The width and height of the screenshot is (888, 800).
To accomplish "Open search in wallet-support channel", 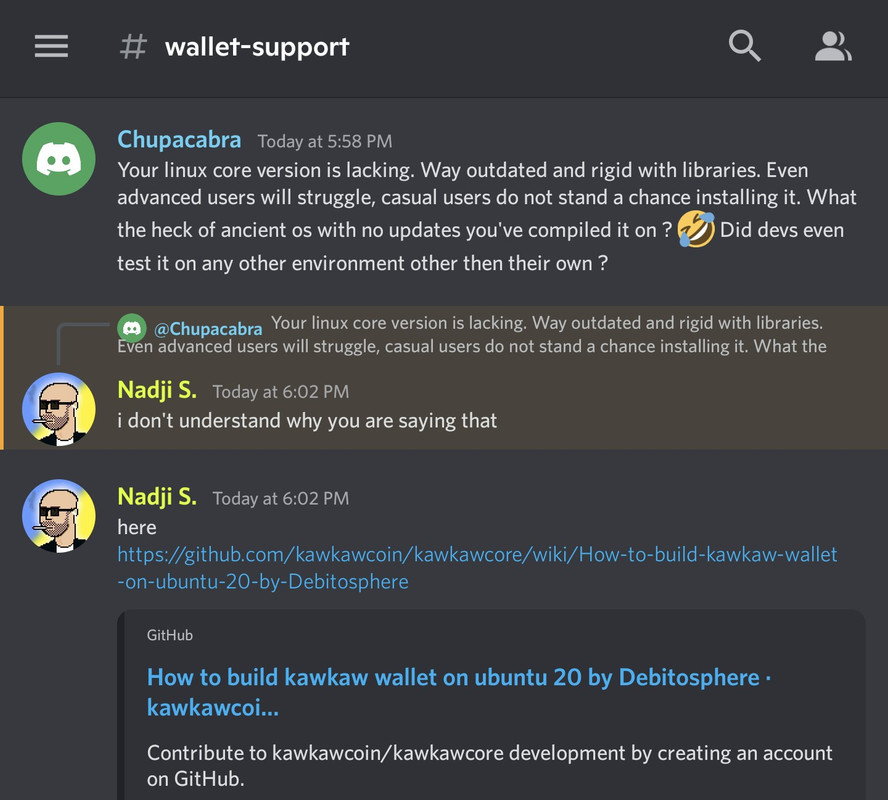I will coord(744,45).
